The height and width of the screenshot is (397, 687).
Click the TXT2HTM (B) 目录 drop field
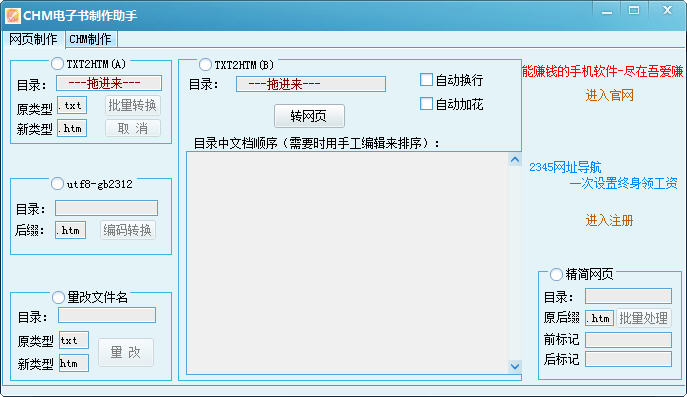311,84
